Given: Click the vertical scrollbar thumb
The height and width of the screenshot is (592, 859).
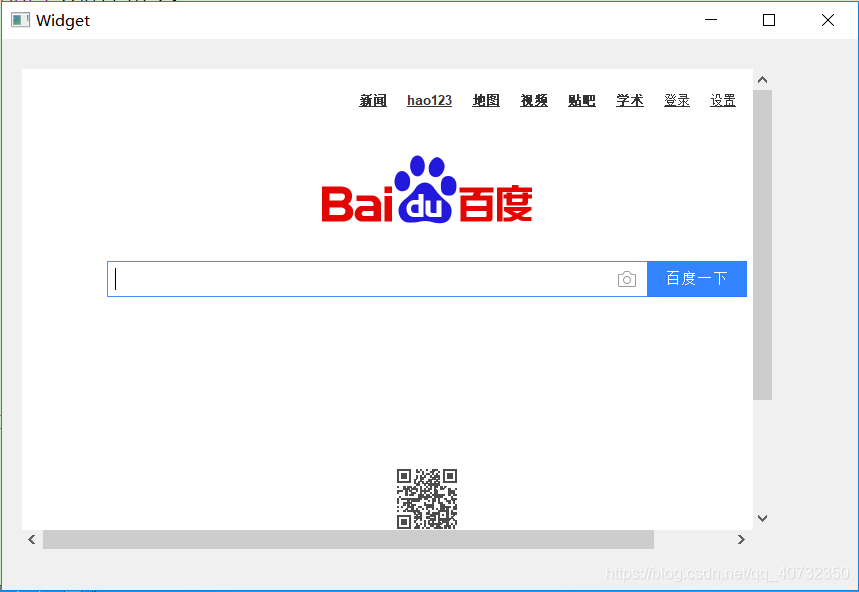Looking at the screenshot, I should [762, 245].
